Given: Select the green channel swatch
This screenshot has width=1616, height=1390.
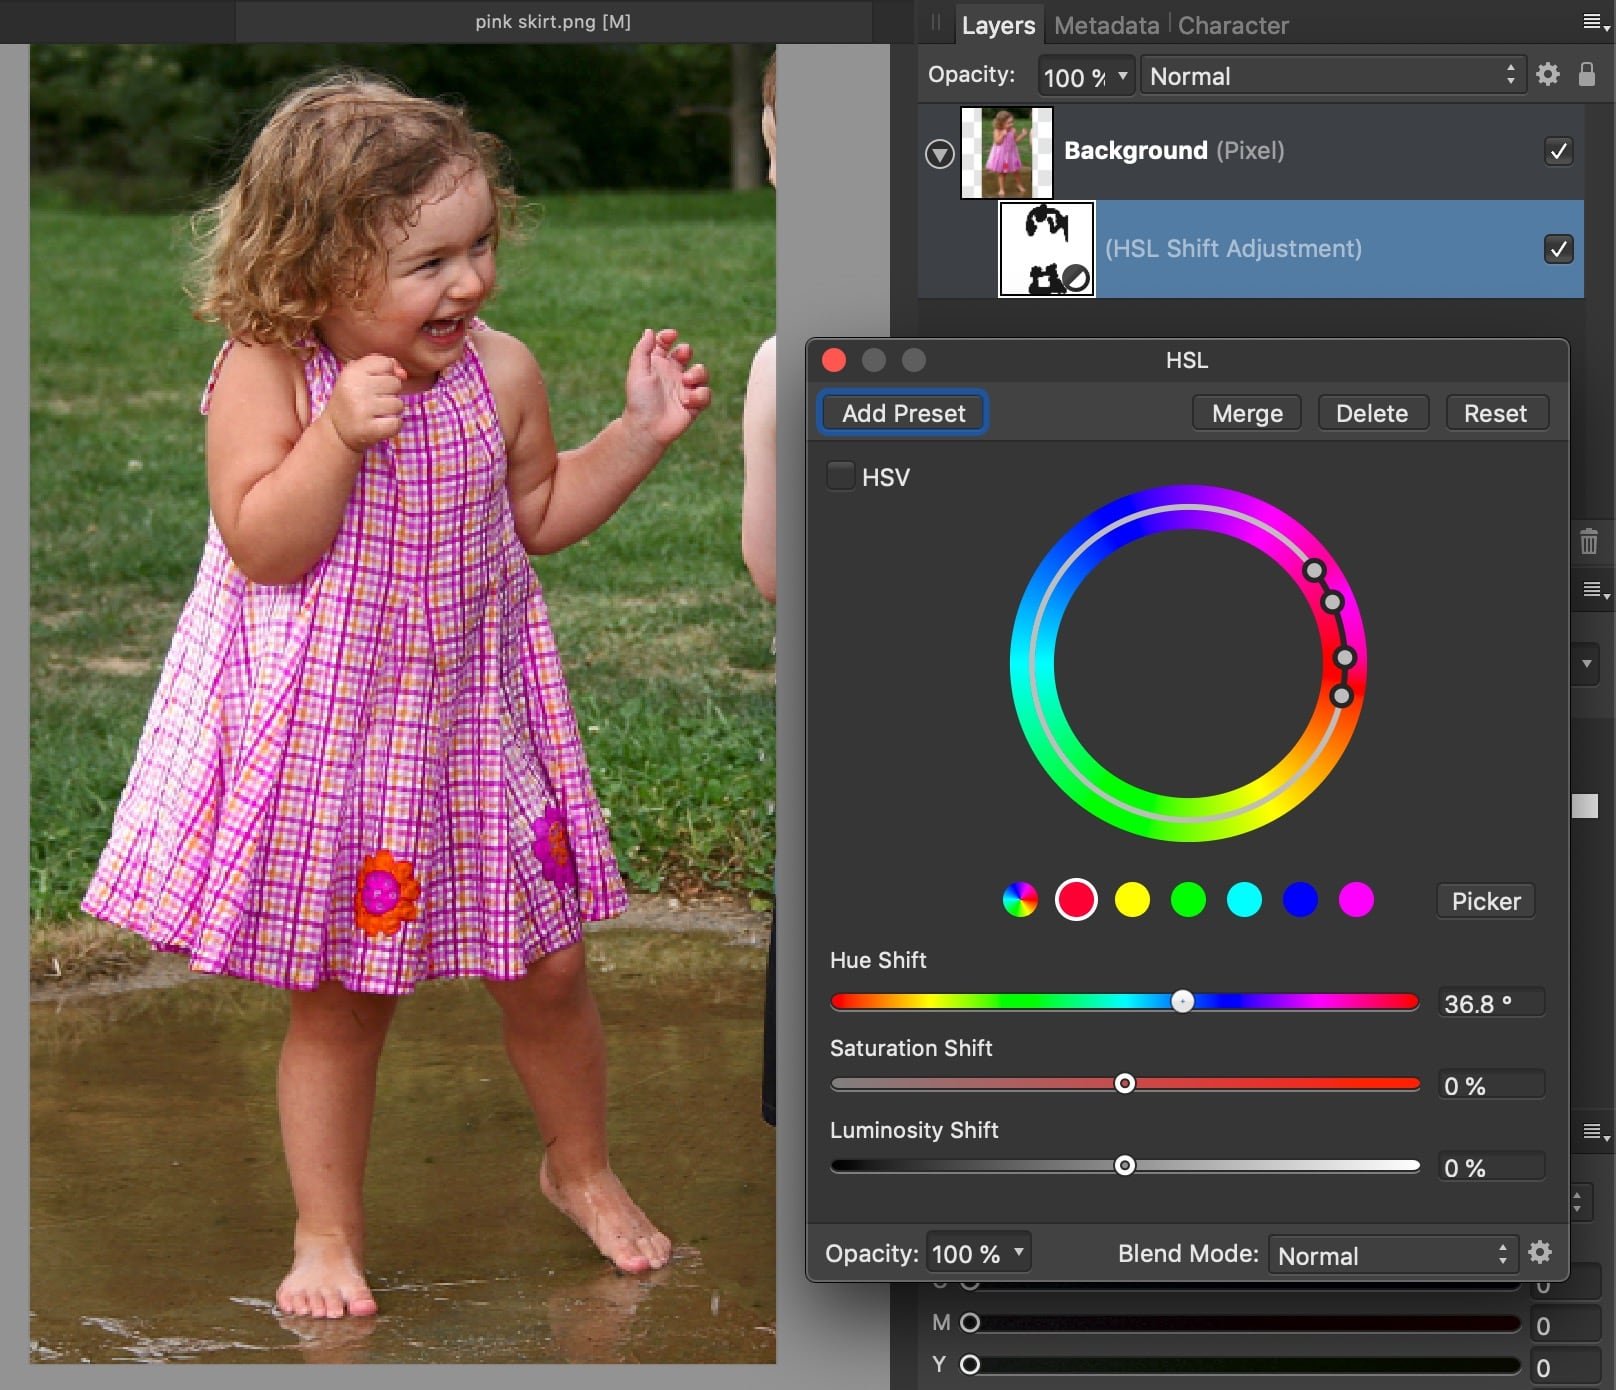Looking at the screenshot, I should click(x=1188, y=900).
